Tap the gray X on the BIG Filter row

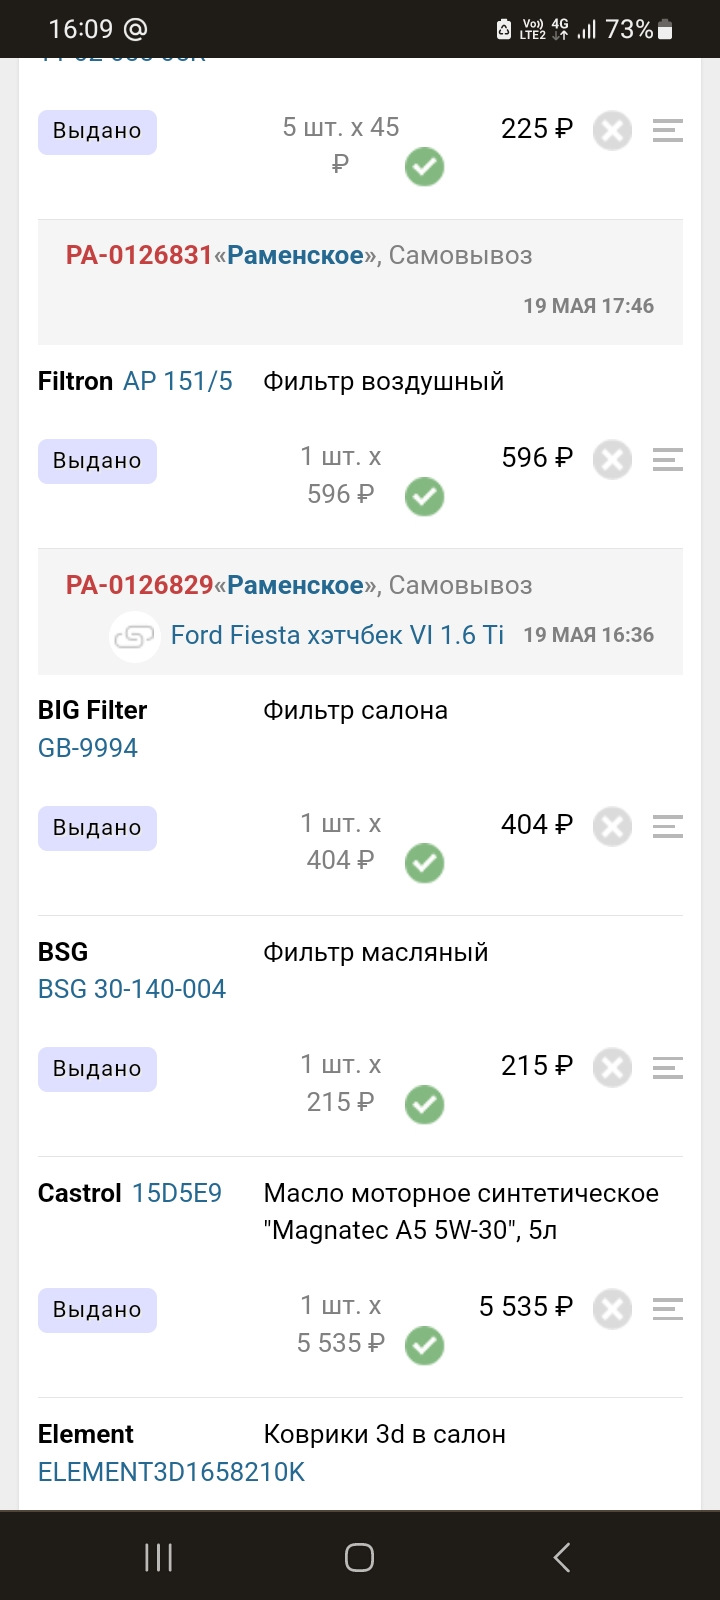(612, 827)
